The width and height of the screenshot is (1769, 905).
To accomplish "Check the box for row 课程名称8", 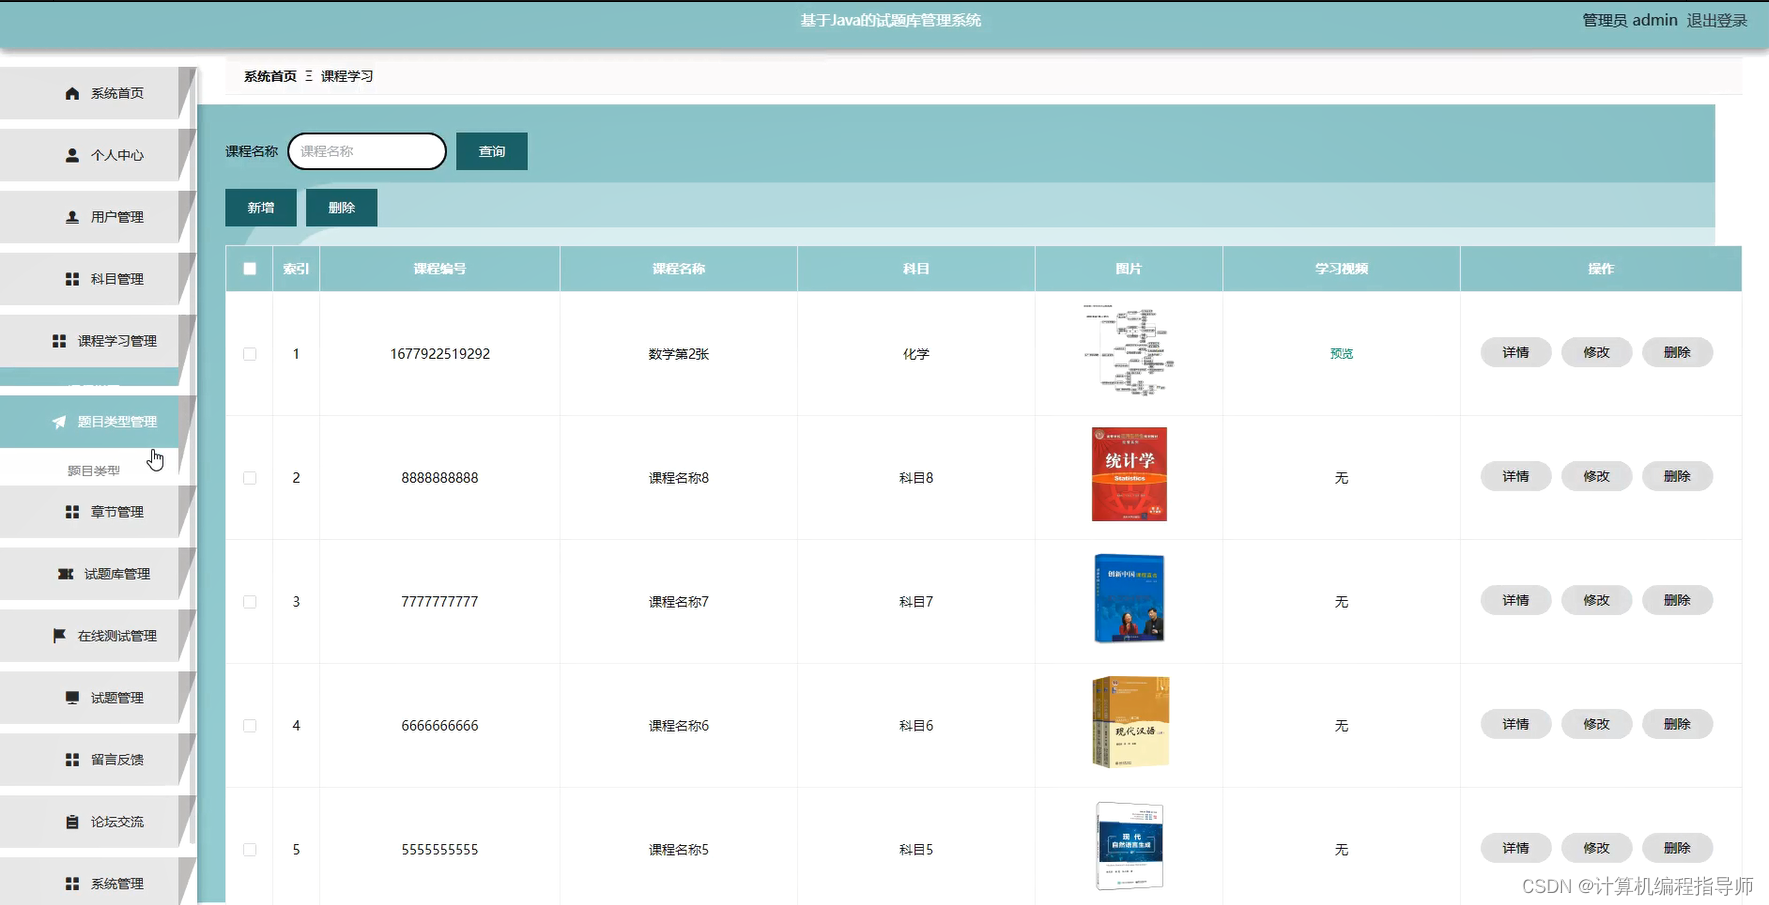I will [250, 478].
